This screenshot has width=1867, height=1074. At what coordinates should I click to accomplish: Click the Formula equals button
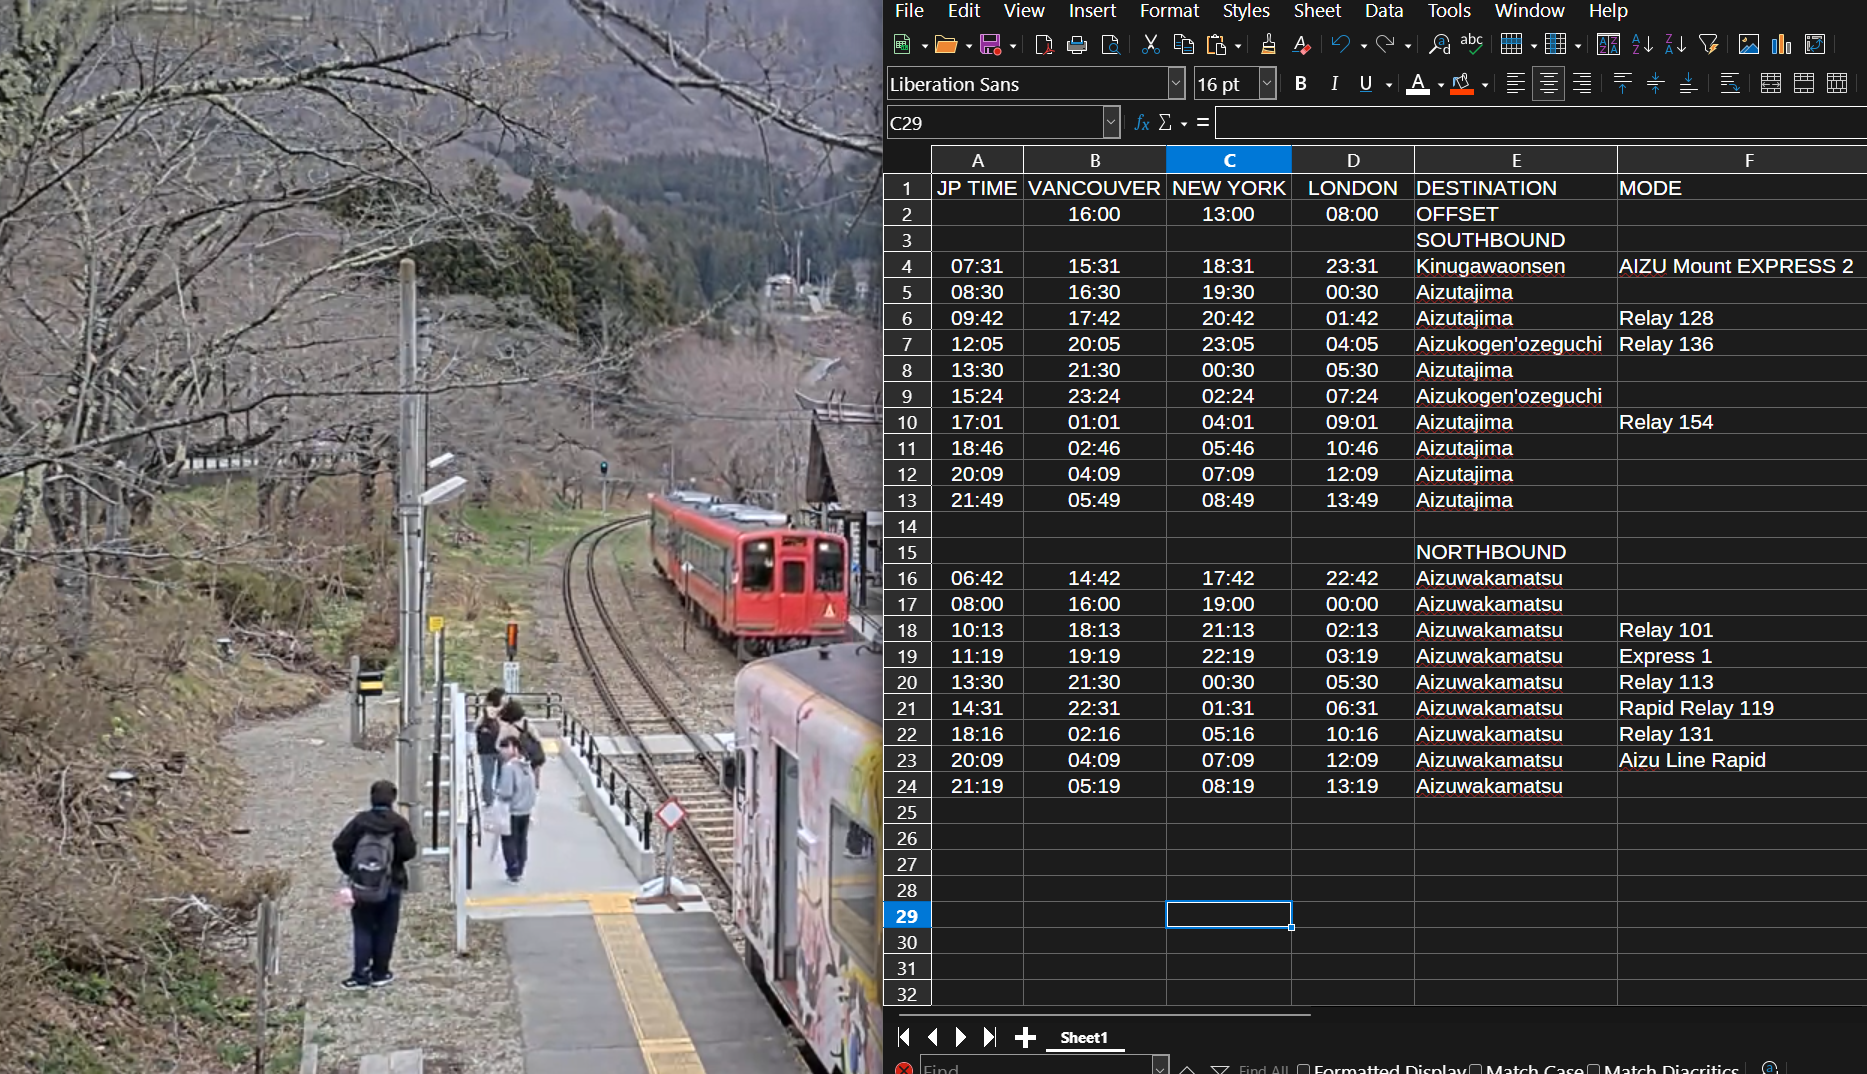(x=1203, y=123)
